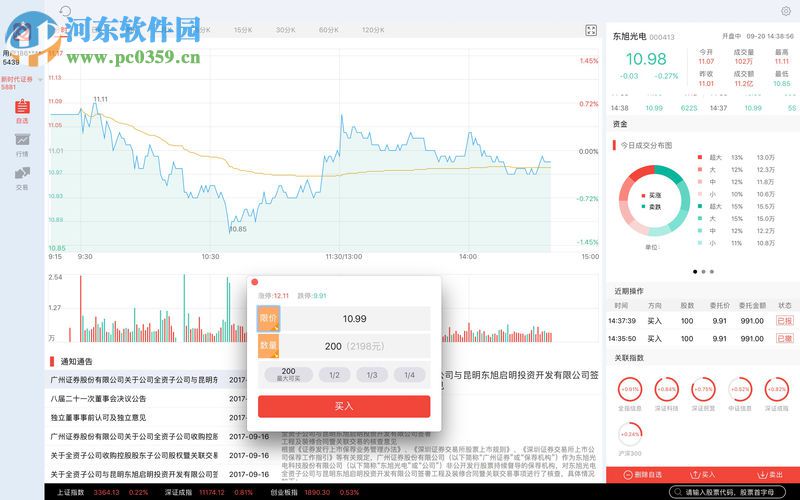
Task: Switch to the 120分K chart tab
Action: pyautogui.click(x=373, y=30)
